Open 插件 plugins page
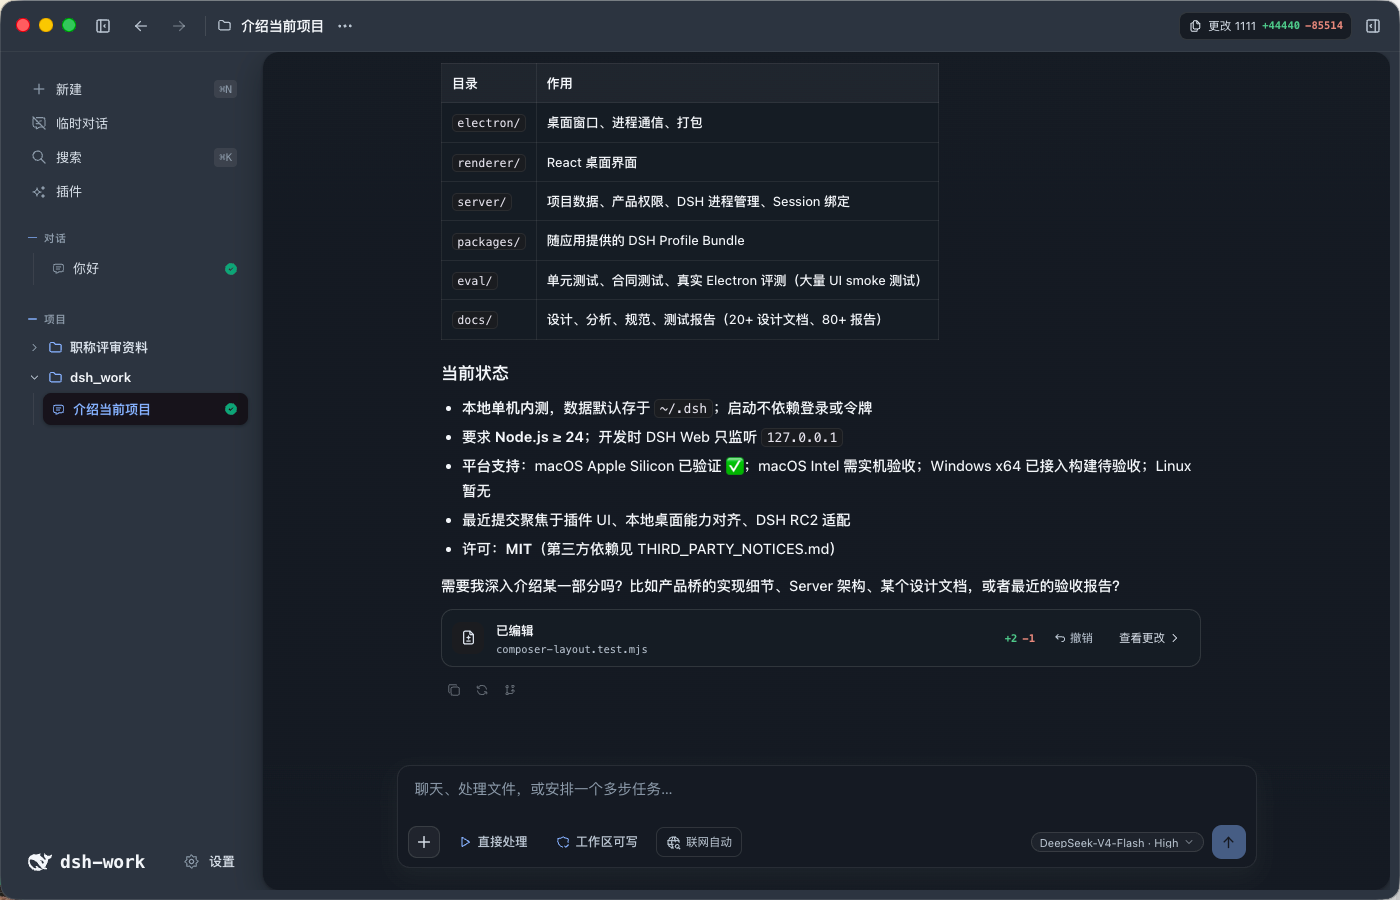Image resolution: width=1400 pixels, height=900 pixels. click(x=134, y=191)
